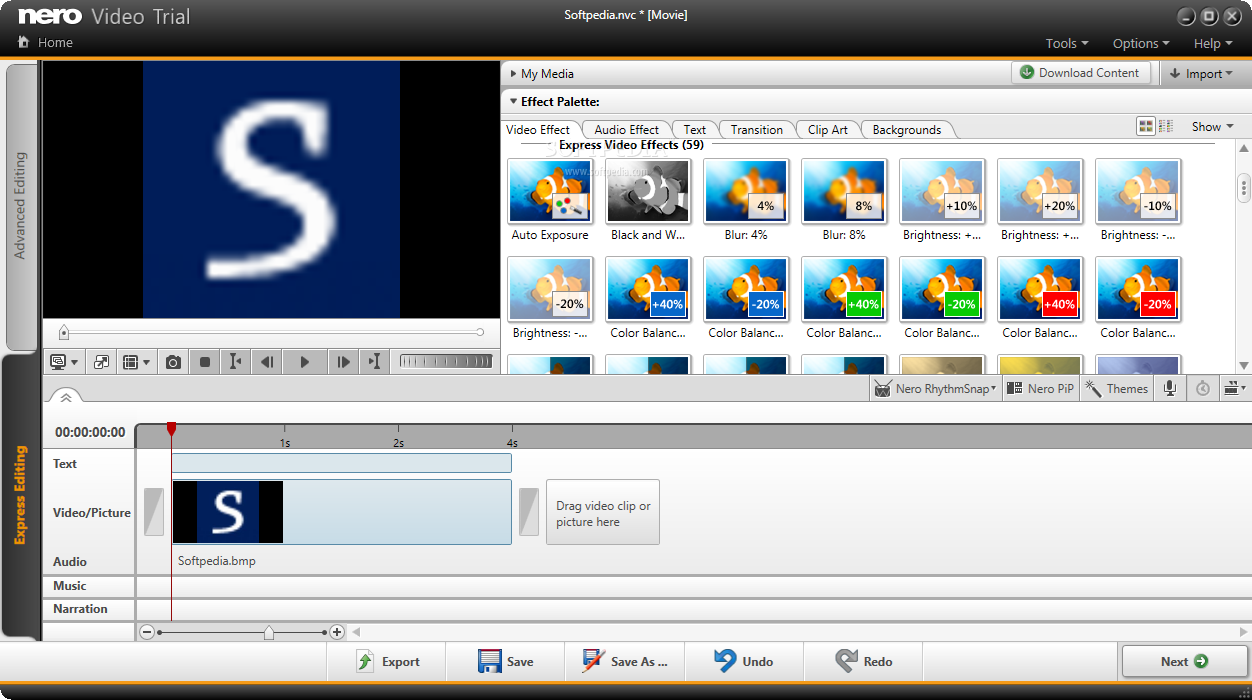The image size is (1252, 700).
Task: Jump to the end of the clip
Action: click(374, 362)
